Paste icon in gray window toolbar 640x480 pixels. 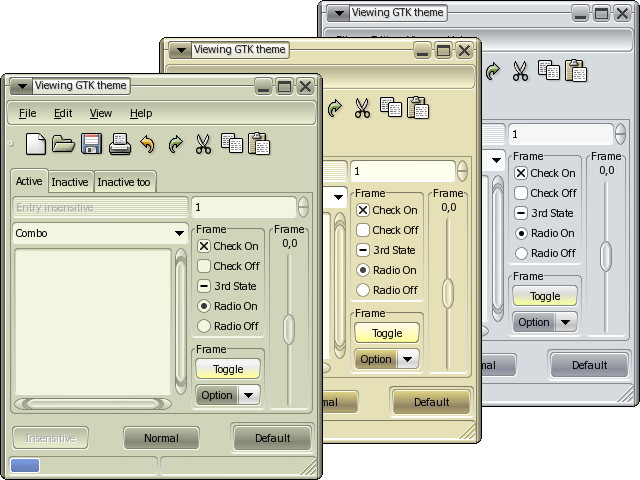pyautogui.click(x=576, y=70)
